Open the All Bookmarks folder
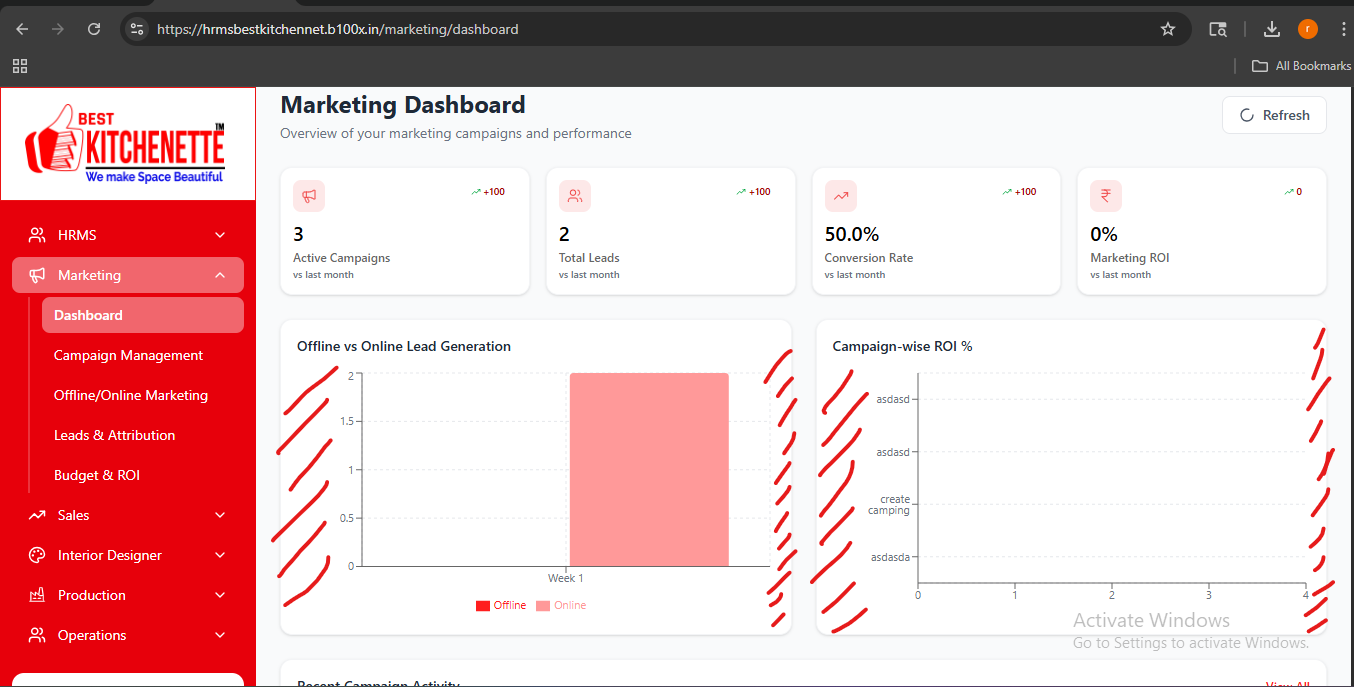 click(1301, 66)
